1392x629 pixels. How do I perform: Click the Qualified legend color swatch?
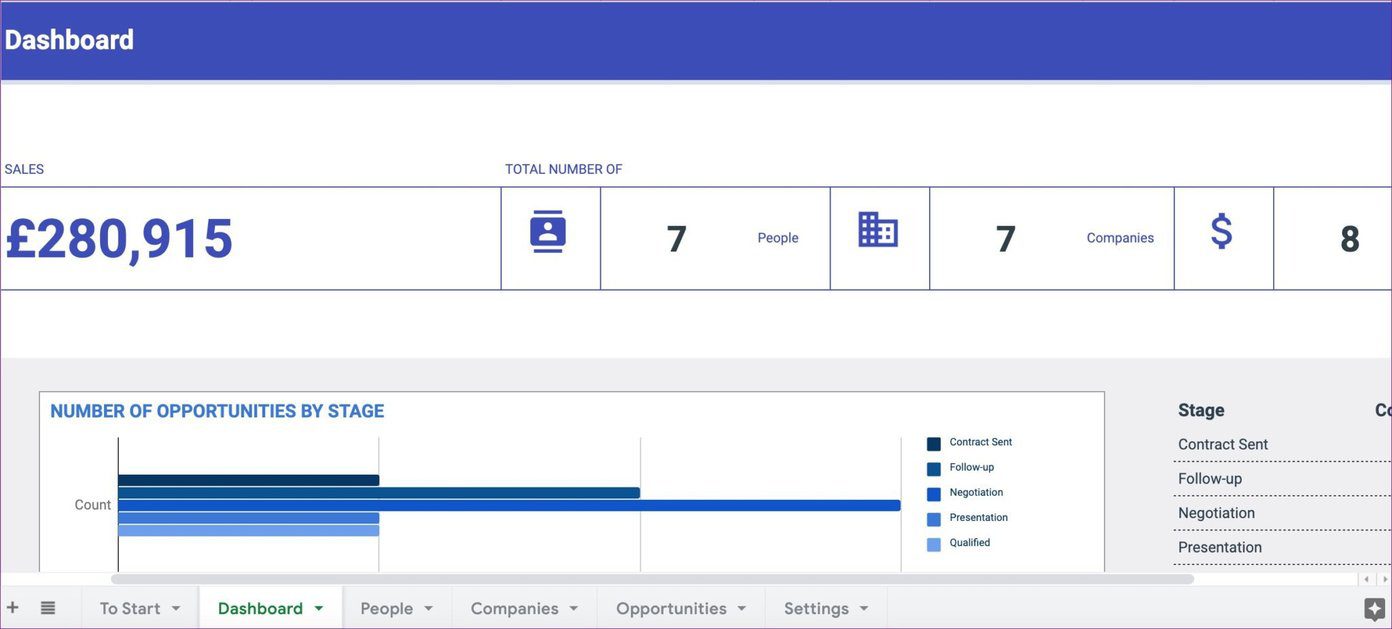pos(934,544)
